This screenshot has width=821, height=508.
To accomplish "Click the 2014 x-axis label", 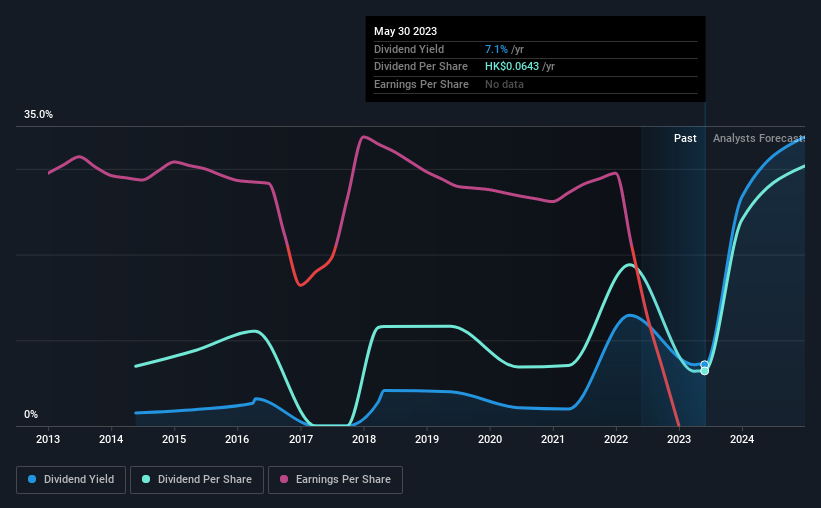I will coord(111,439).
